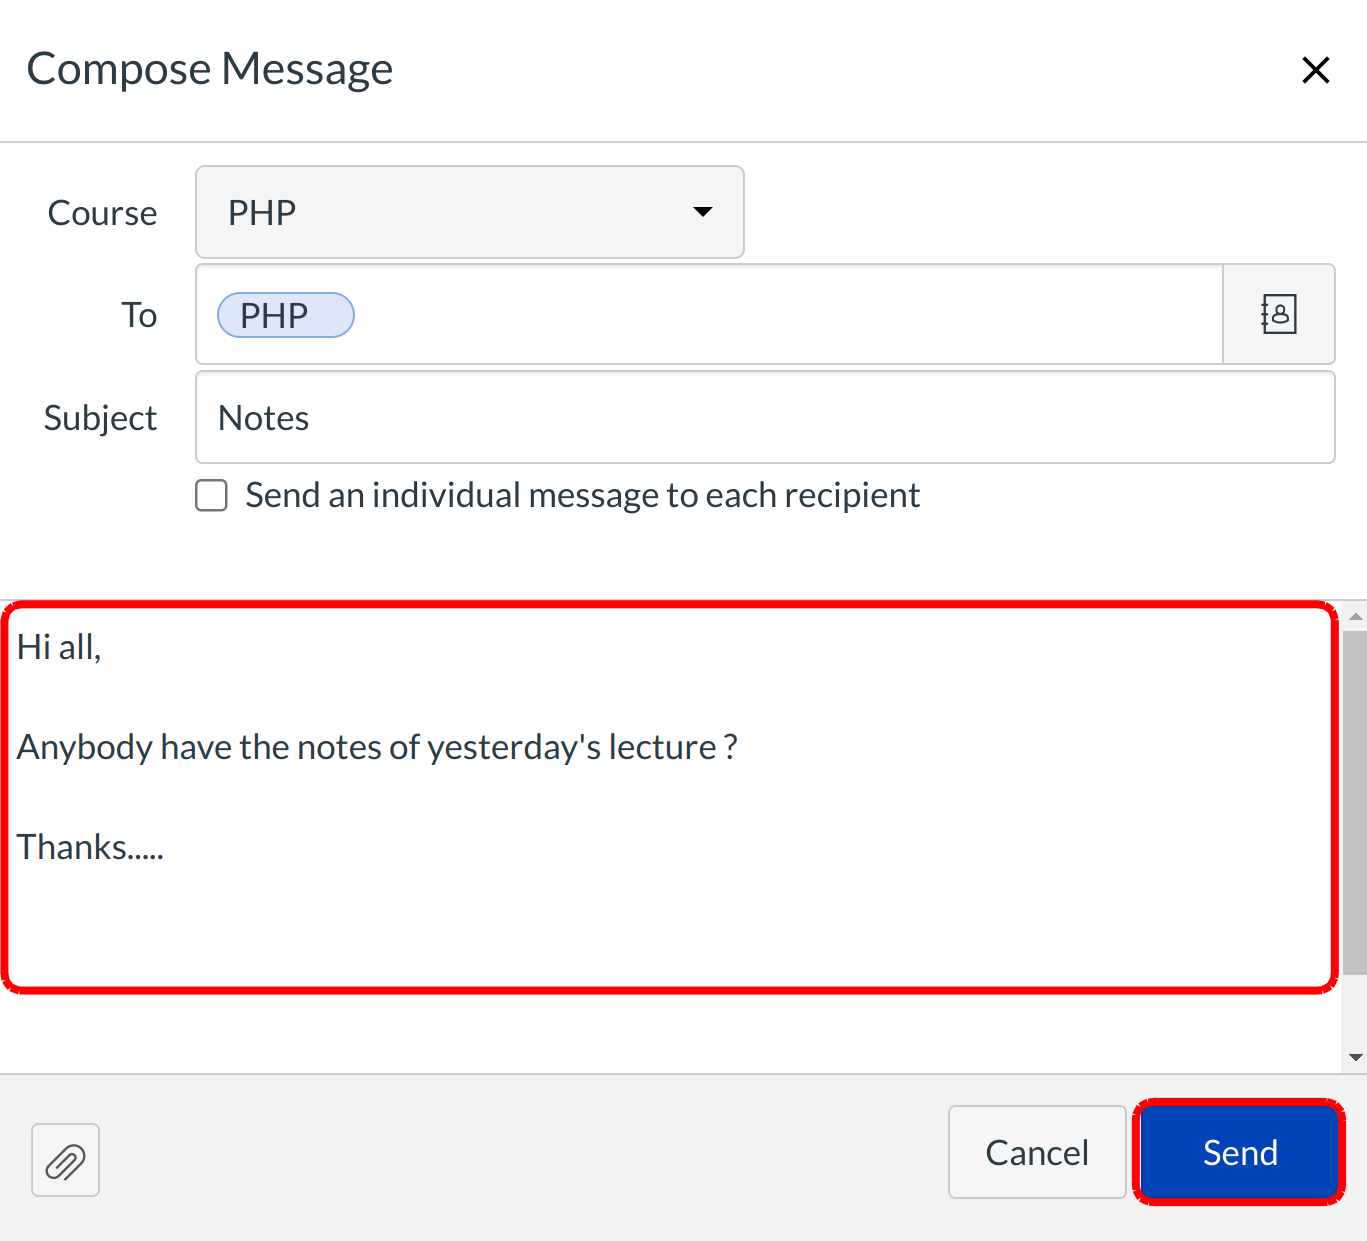
Task: Click the paperclip attachment icon
Action: (x=65, y=1160)
